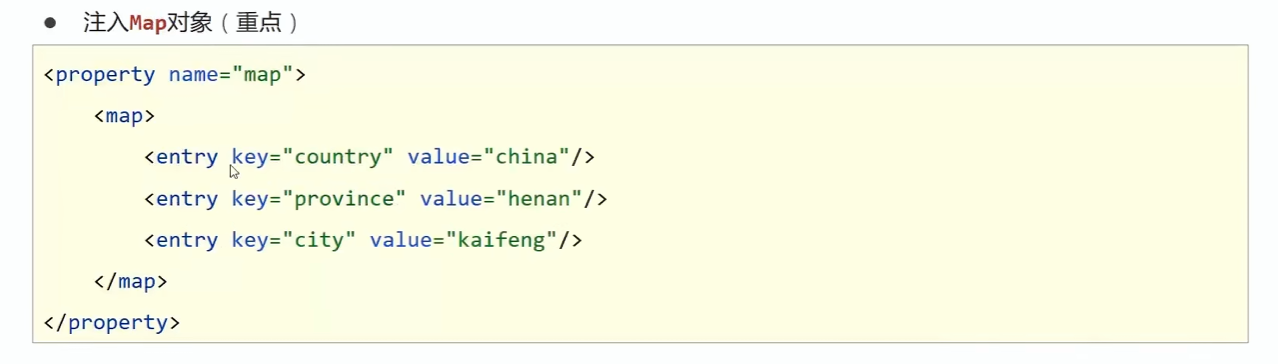Click the bullet point before the heading
The width and height of the screenshot is (1278, 364).
click(50, 21)
